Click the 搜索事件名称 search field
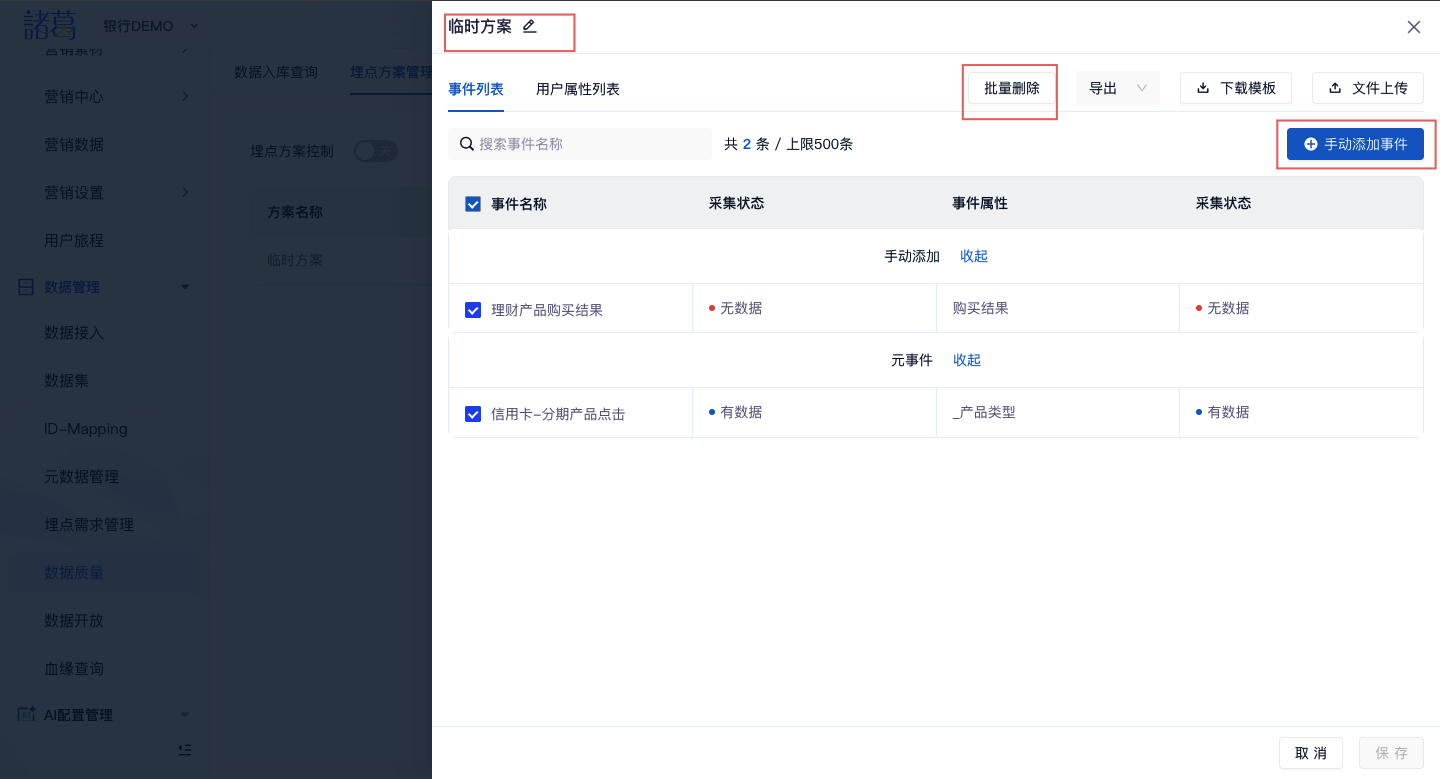The image size is (1440, 779). point(590,144)
